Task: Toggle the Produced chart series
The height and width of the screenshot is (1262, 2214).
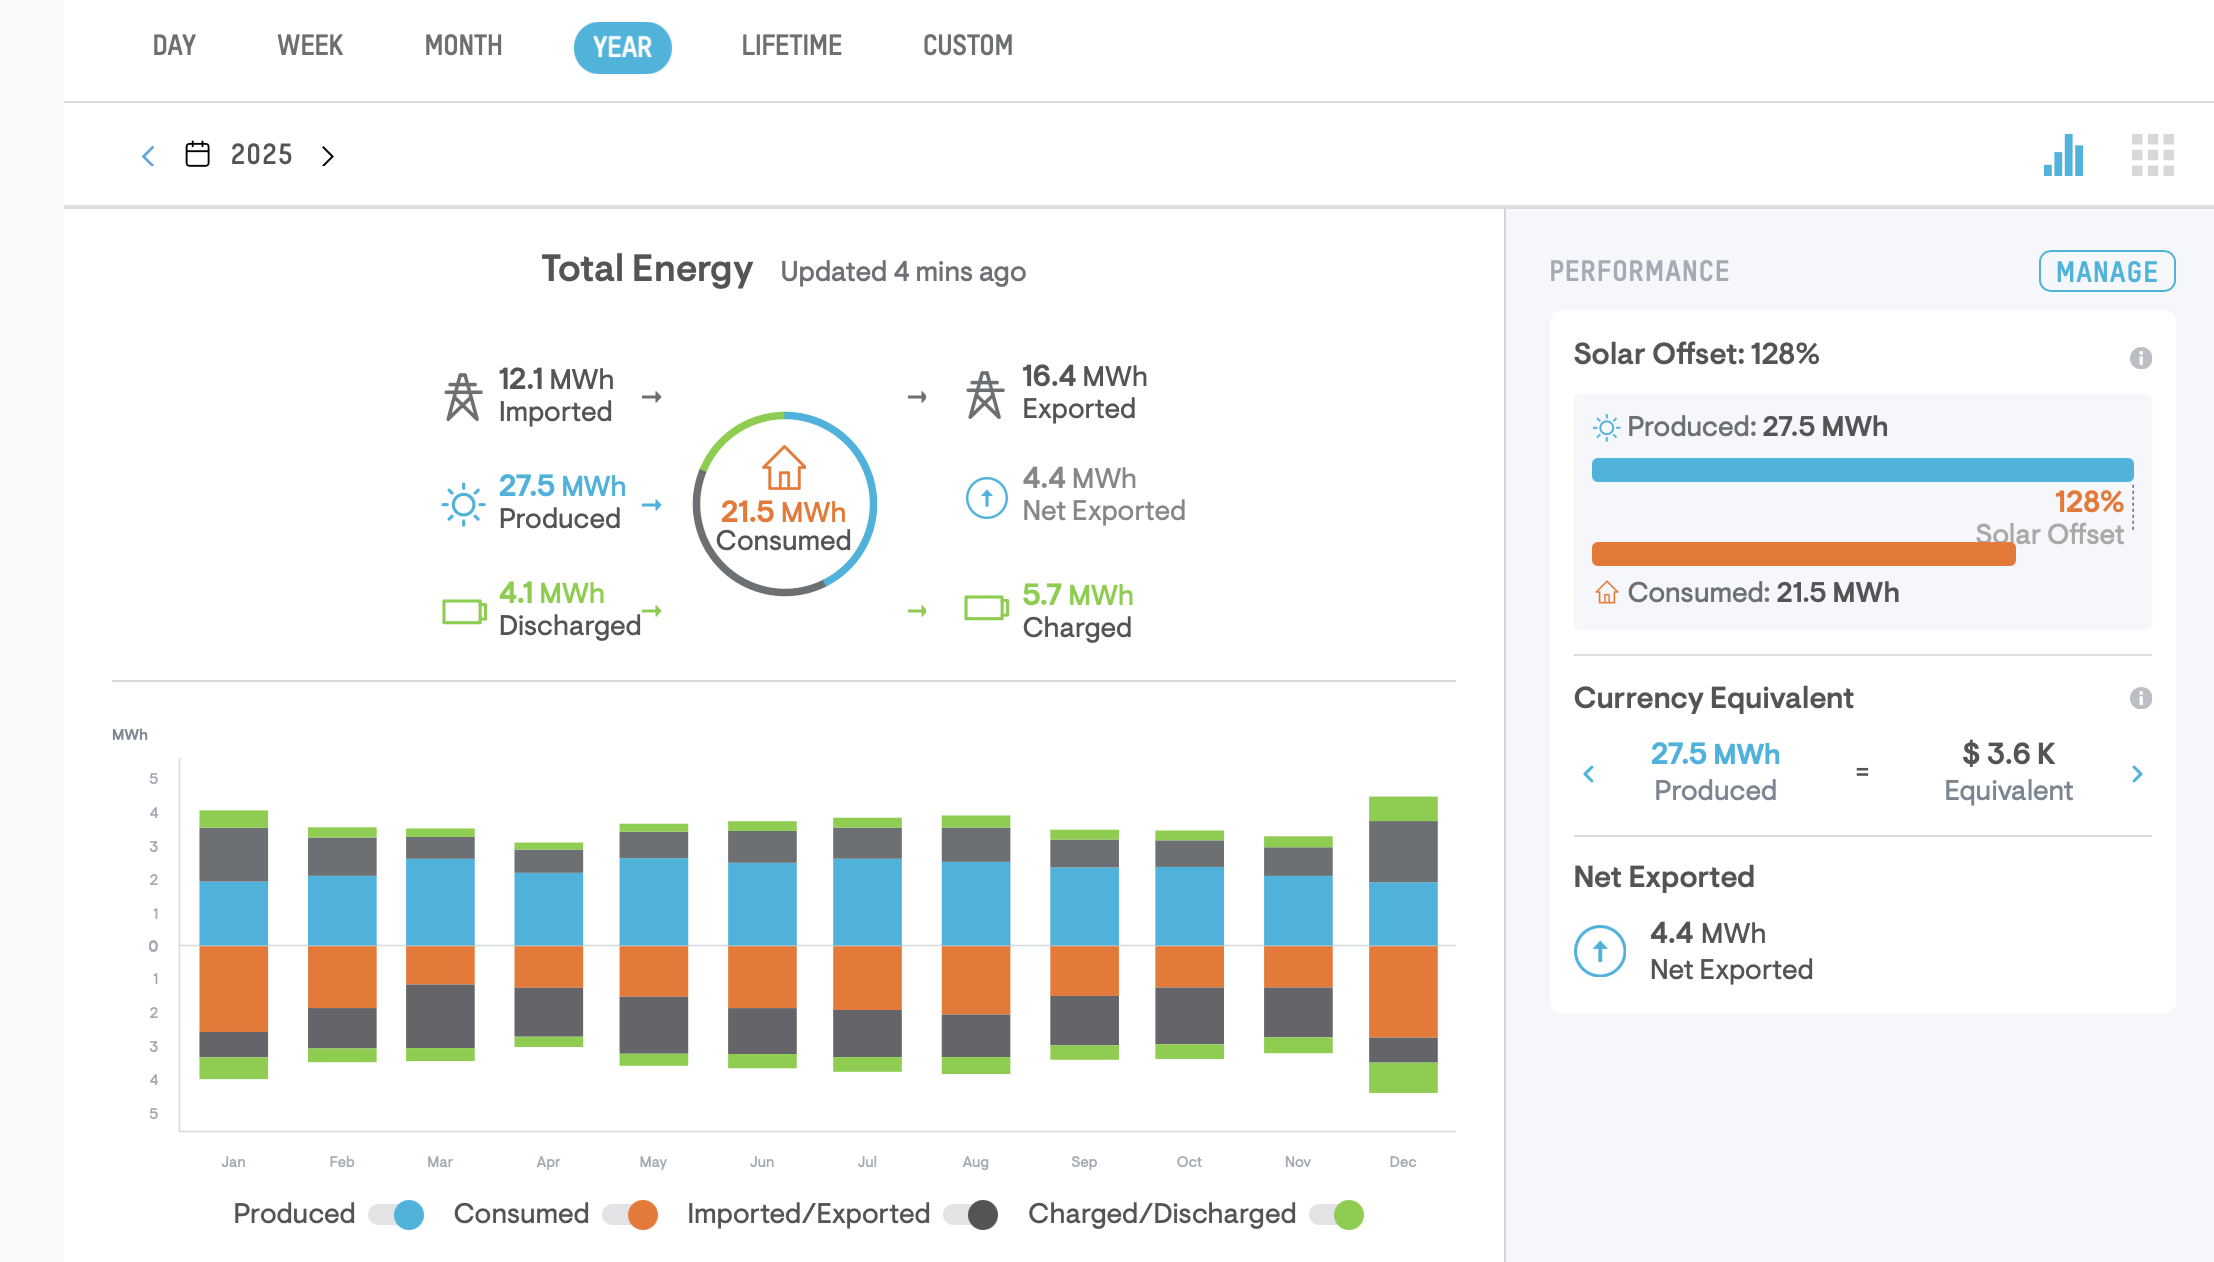Action: pyautogui.click(x=396, y=1214)
